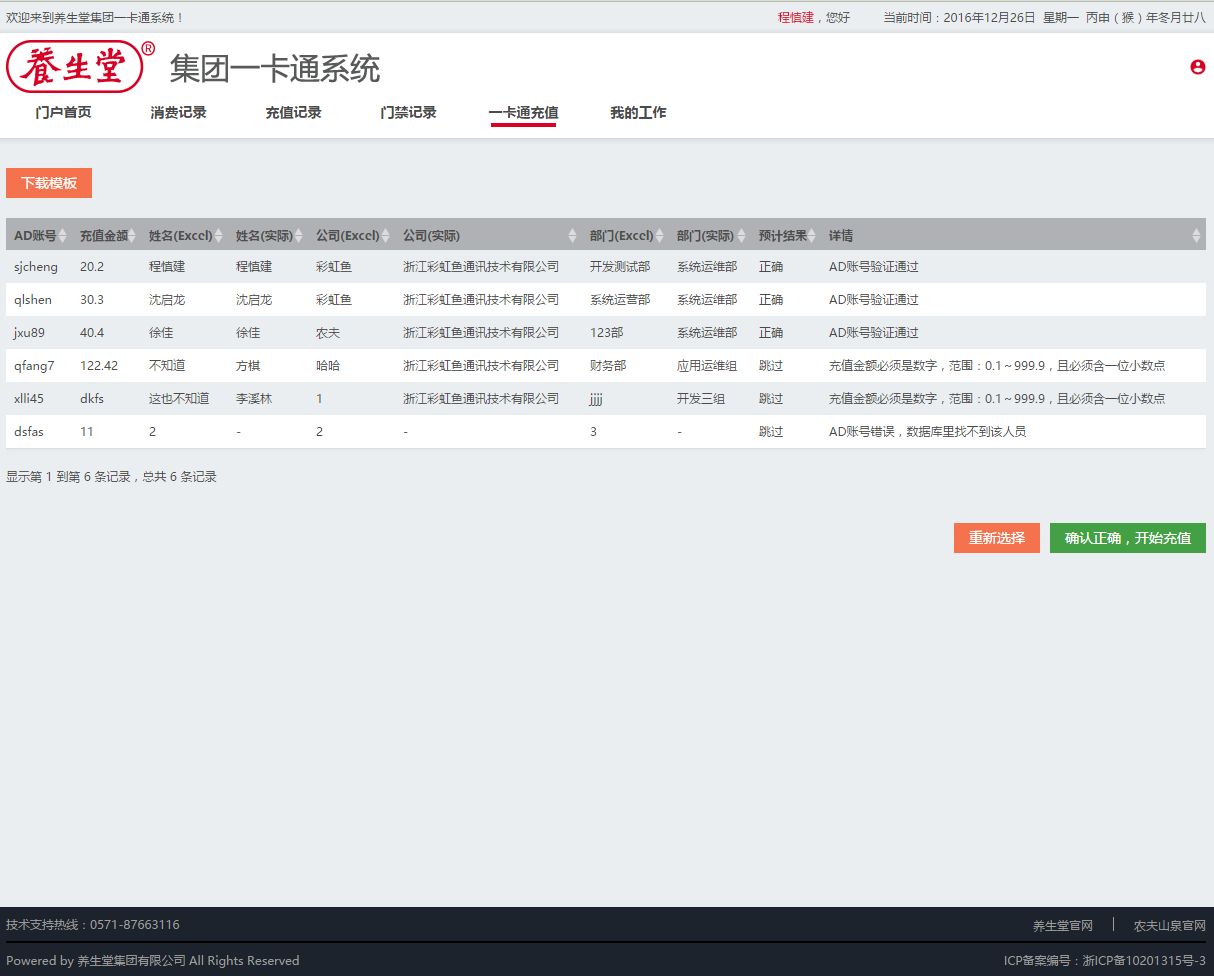Sort by 部门(Excel) column arrows

659,236
